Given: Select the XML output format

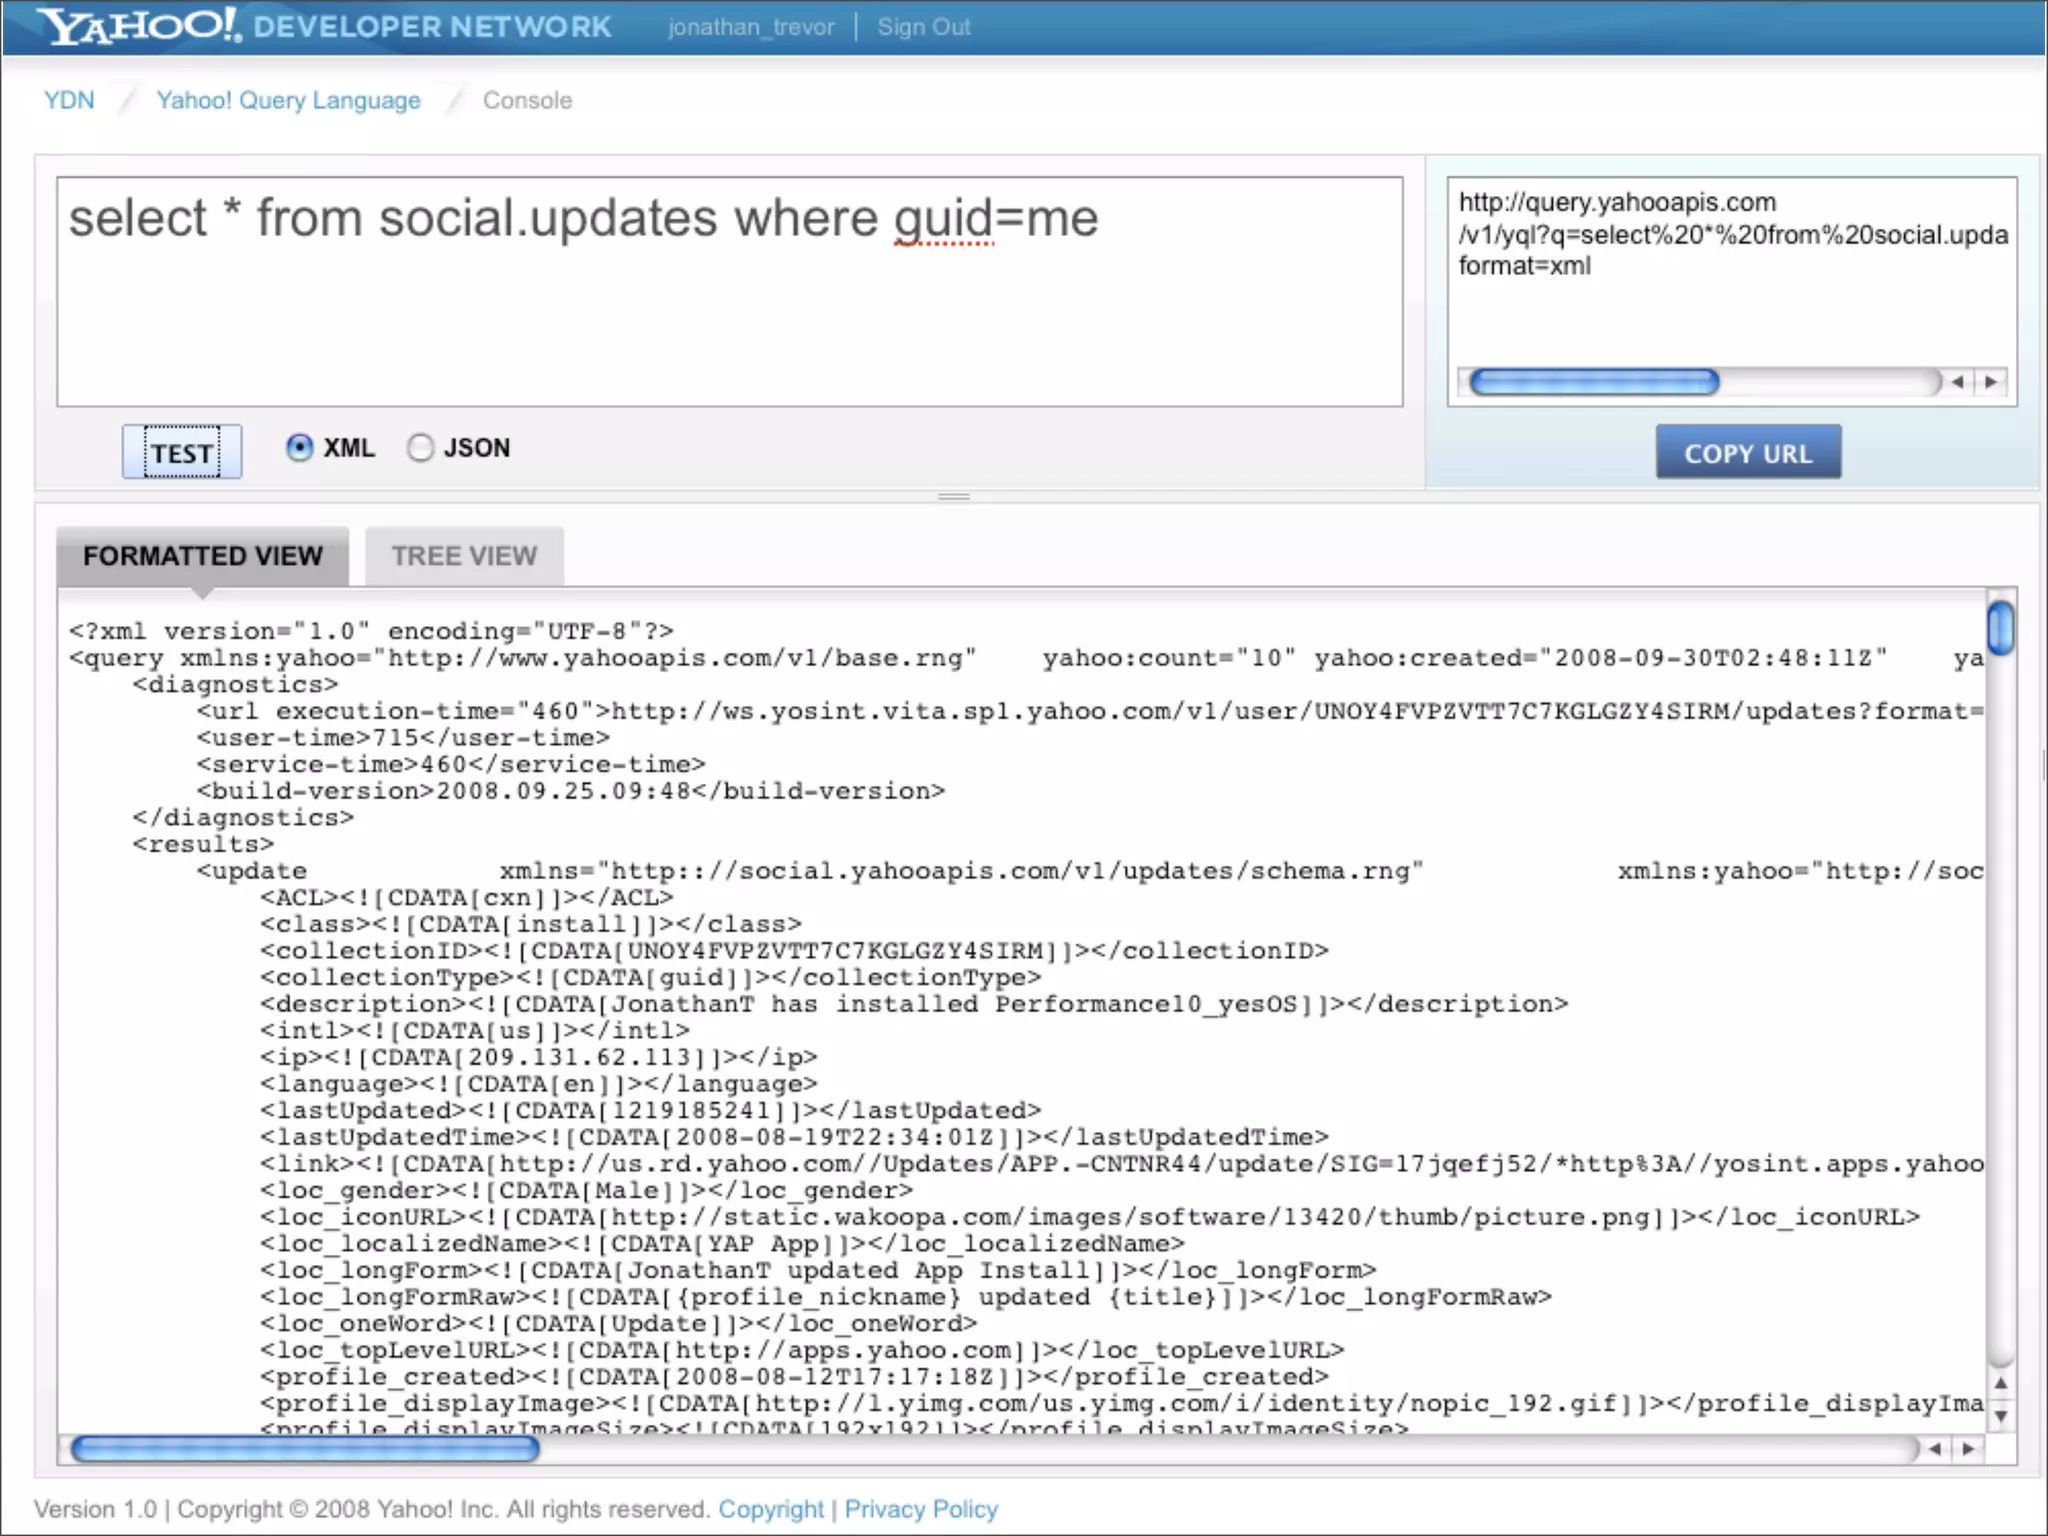Looking at the screenshot, I should 299,447.
